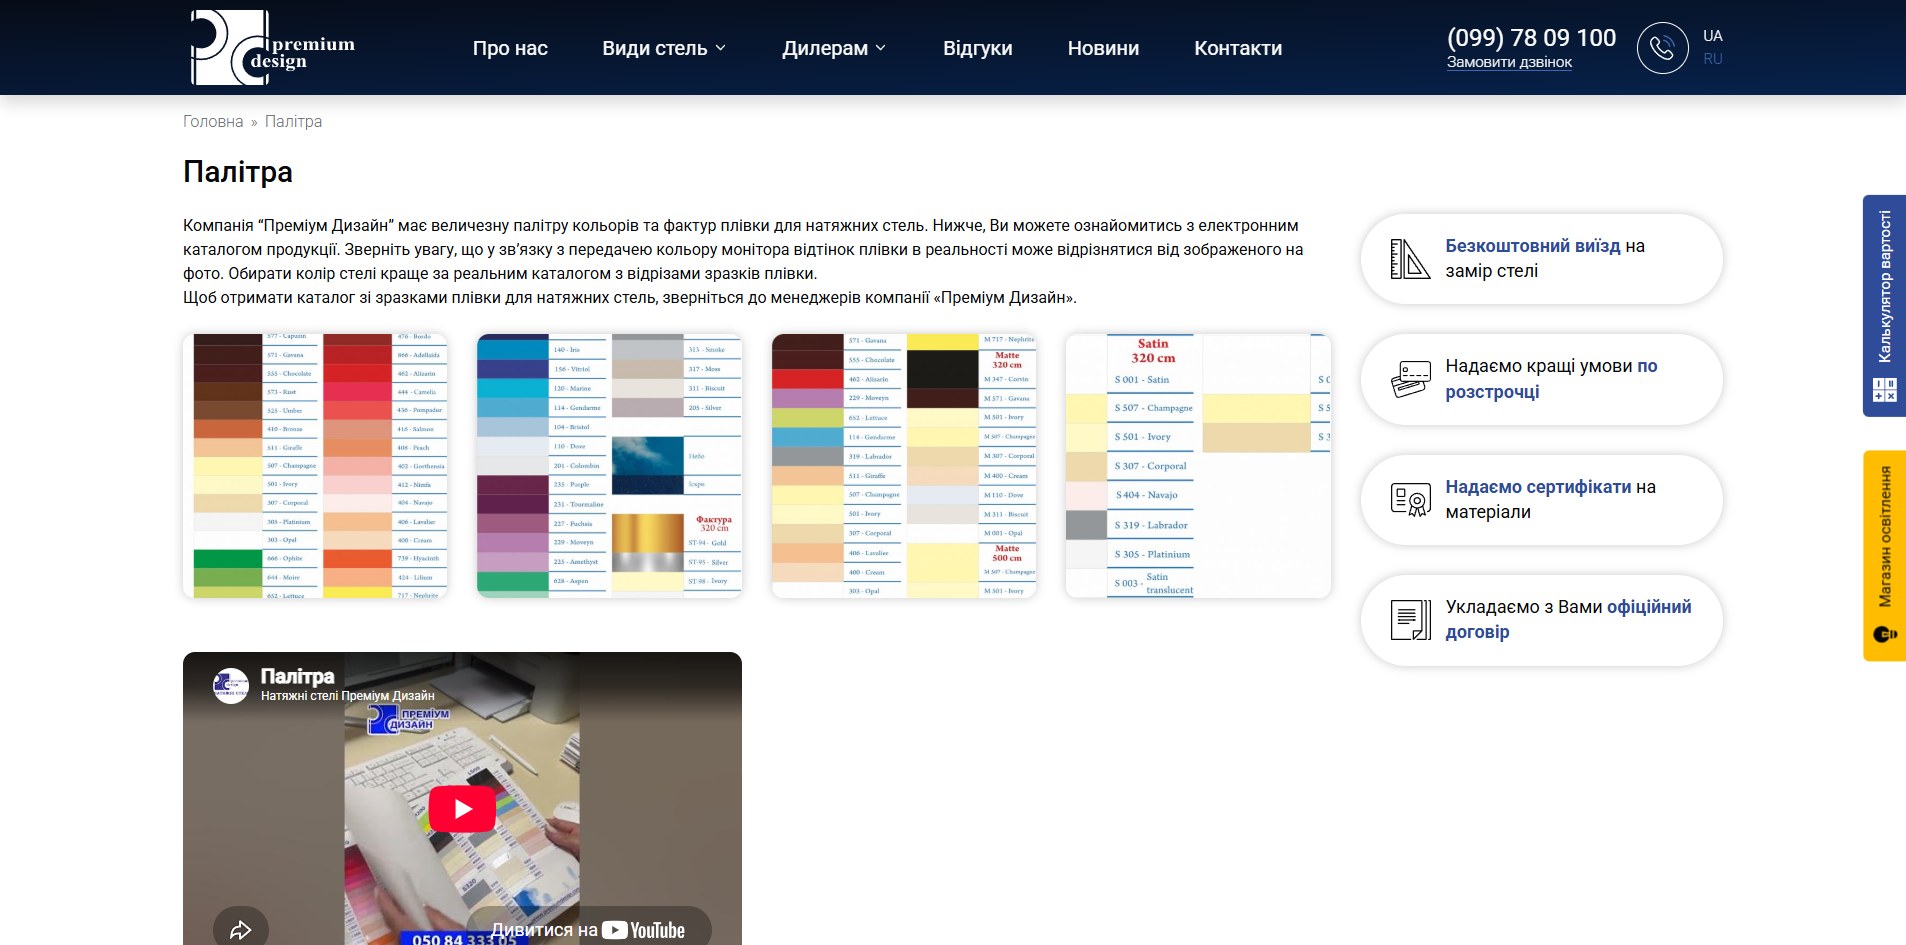Open the Надаємо сертифікати link
1906x945 pixels.
click(x=1538, y=487)
